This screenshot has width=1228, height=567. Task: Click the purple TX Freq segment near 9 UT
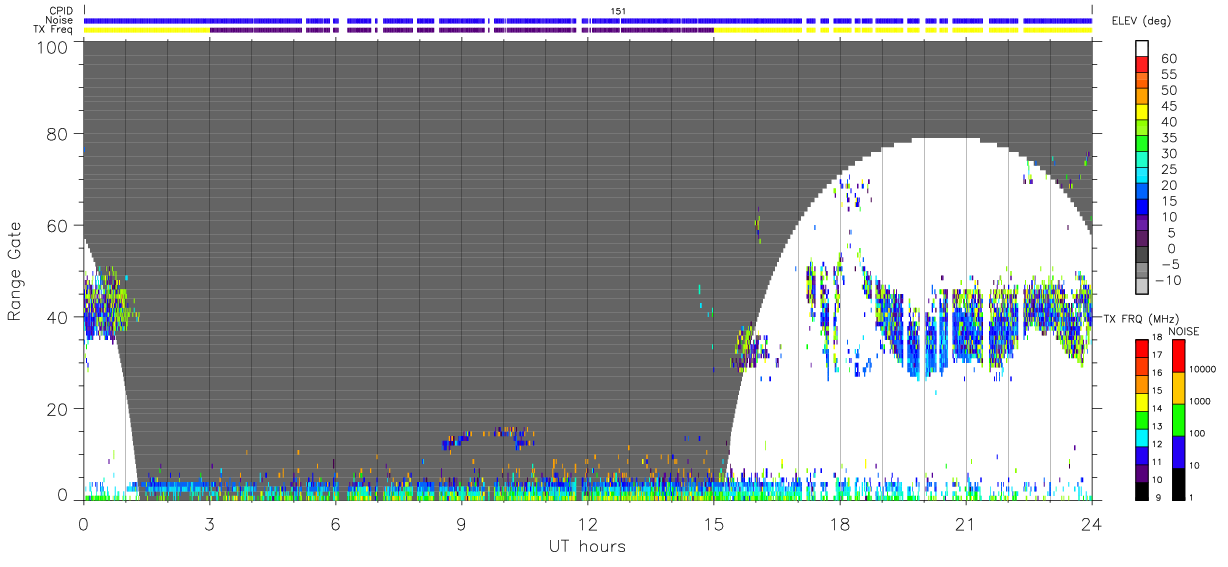click(x=461, y=30)
